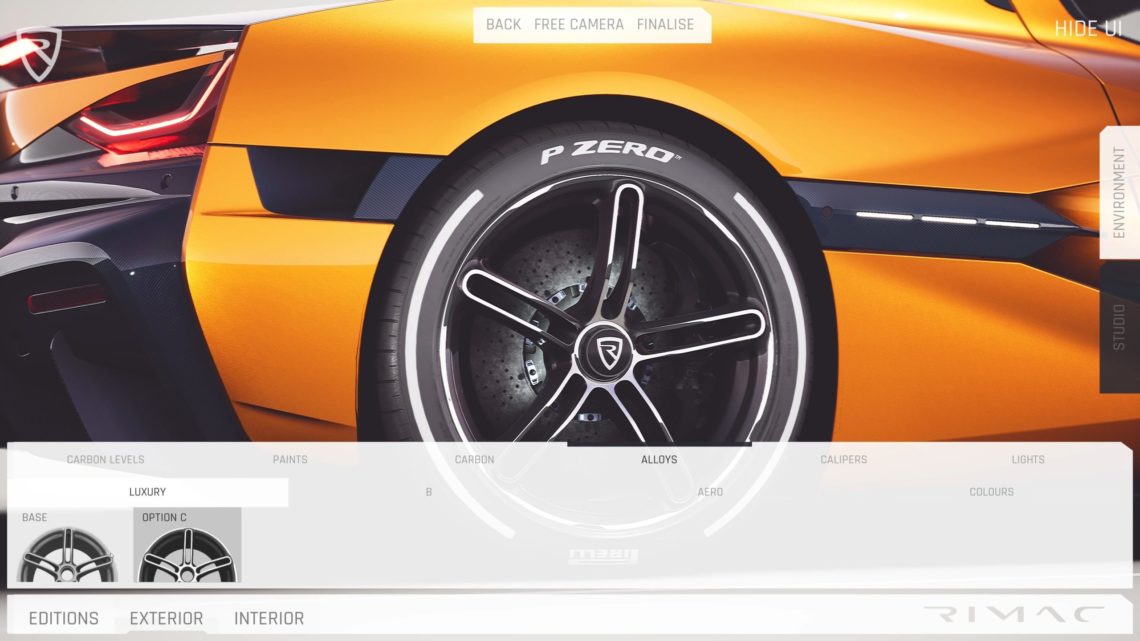1140x641 pixels.
Task: Open the CARBON category
Action: (x=475, y=459)
